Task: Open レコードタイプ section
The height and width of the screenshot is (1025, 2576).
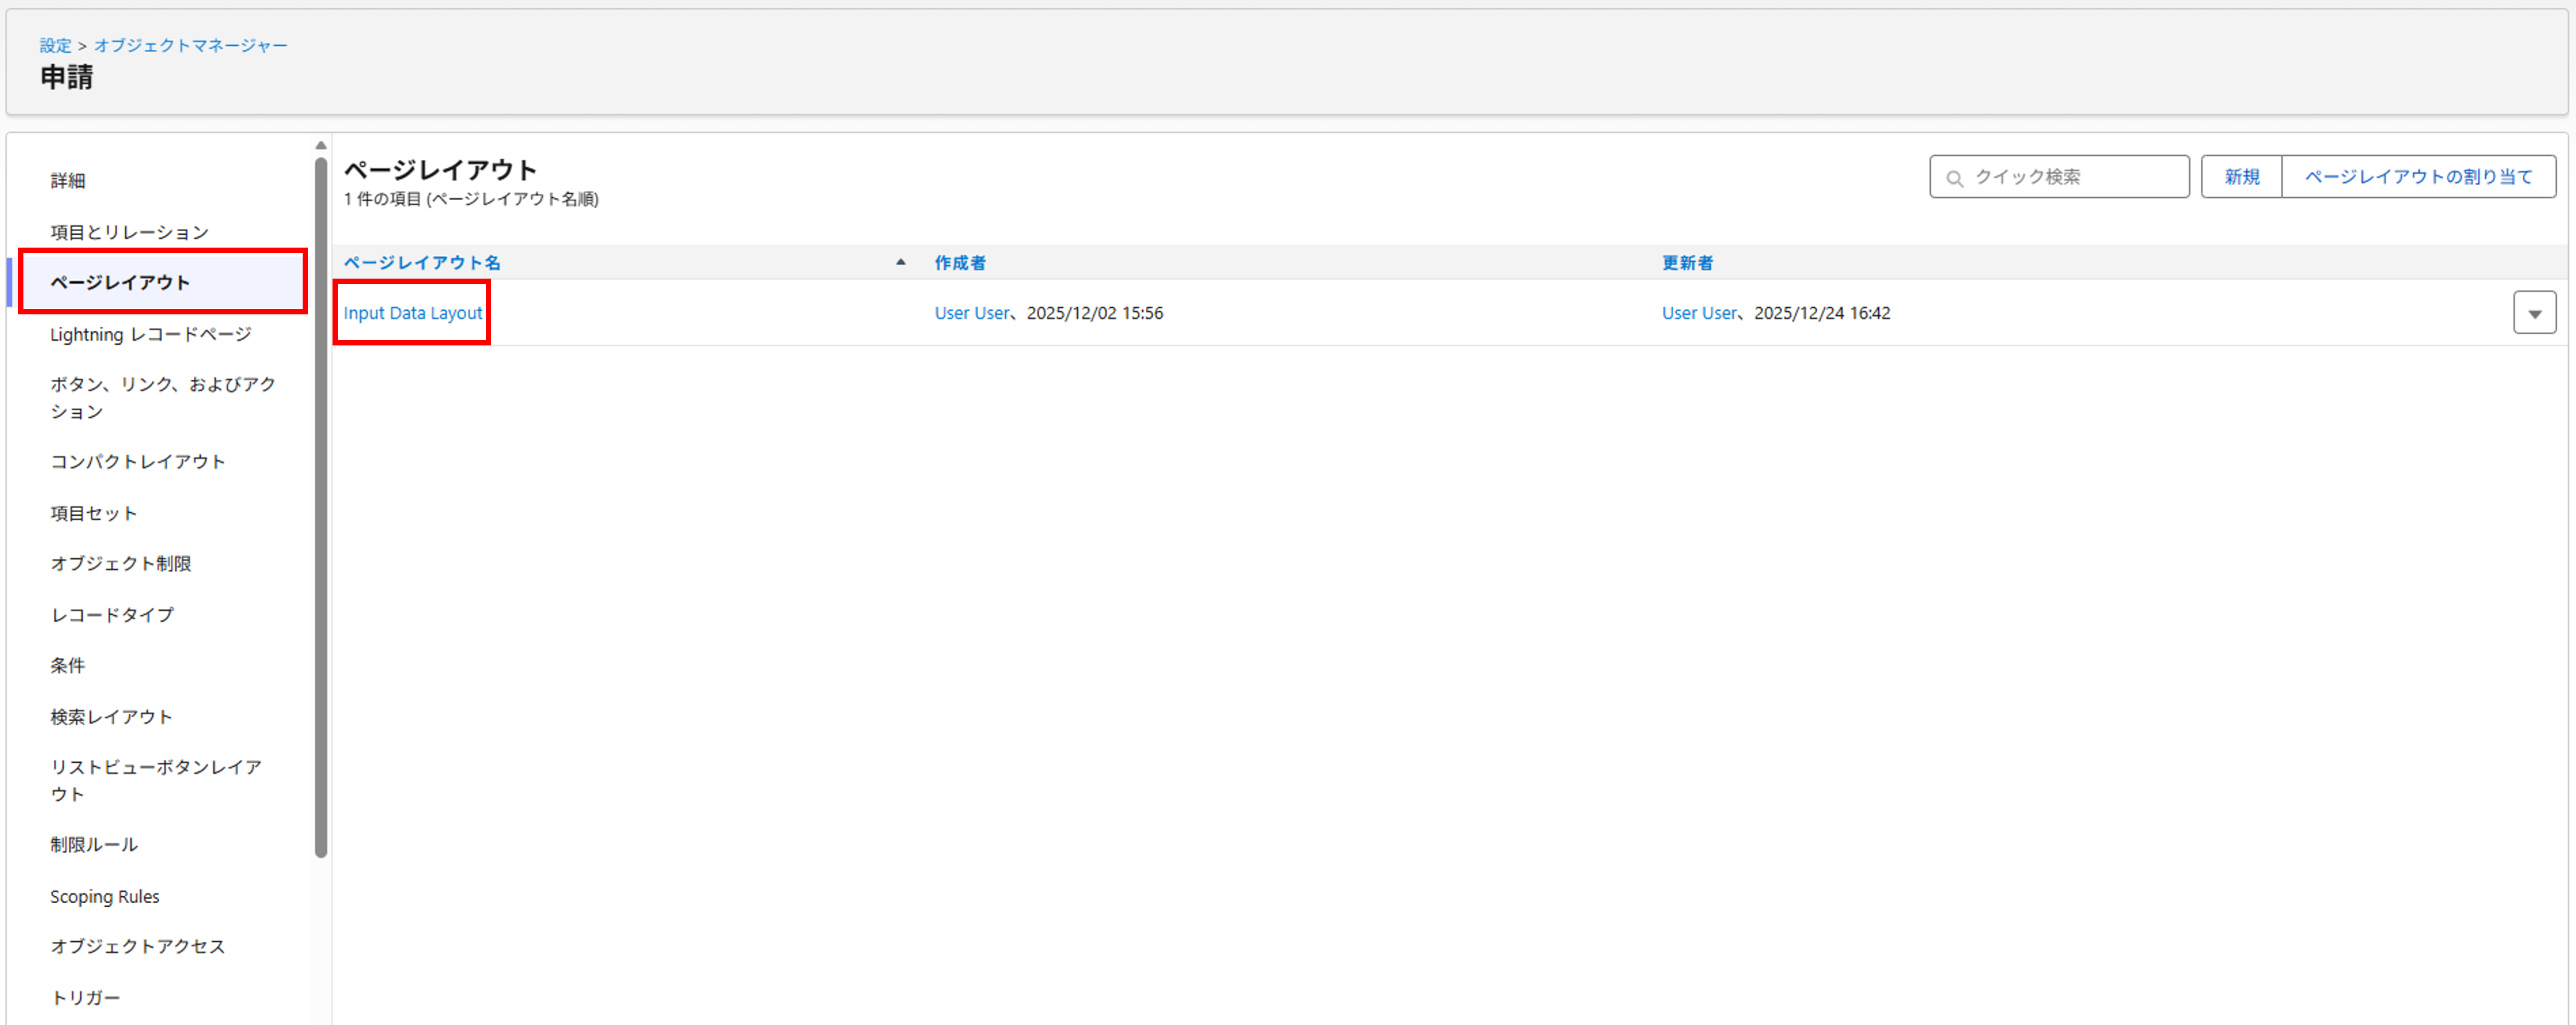Action: click(x=112, y=615)
